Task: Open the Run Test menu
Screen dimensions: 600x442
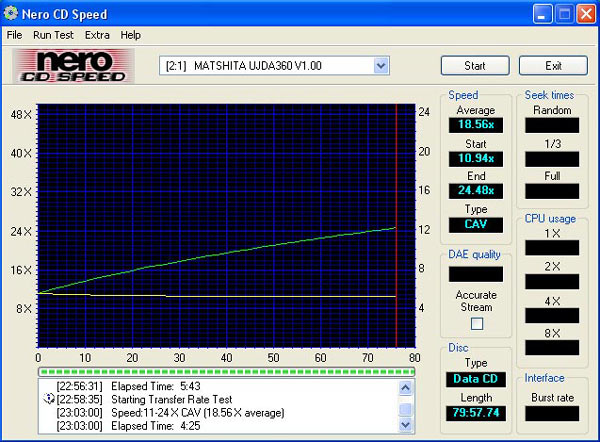Action: coord(52,35)
